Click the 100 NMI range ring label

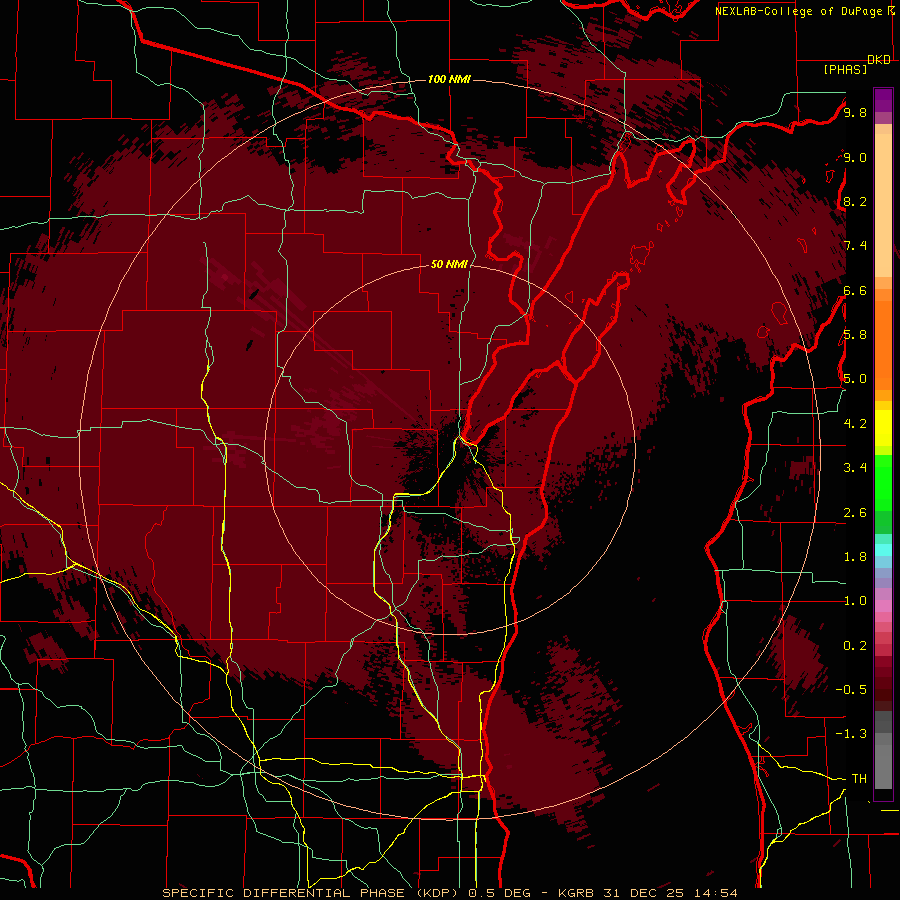[x=449, y=79]
